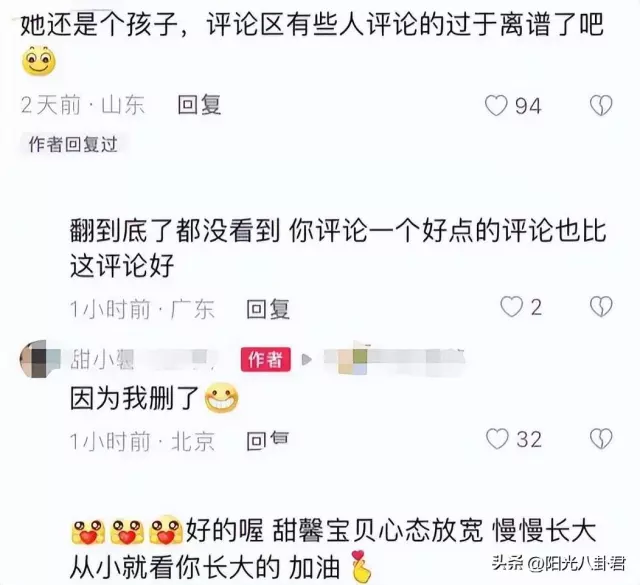The image size is (640, 585).
Task: Tap the 作者回复过 label
Action: click(73, 144)
